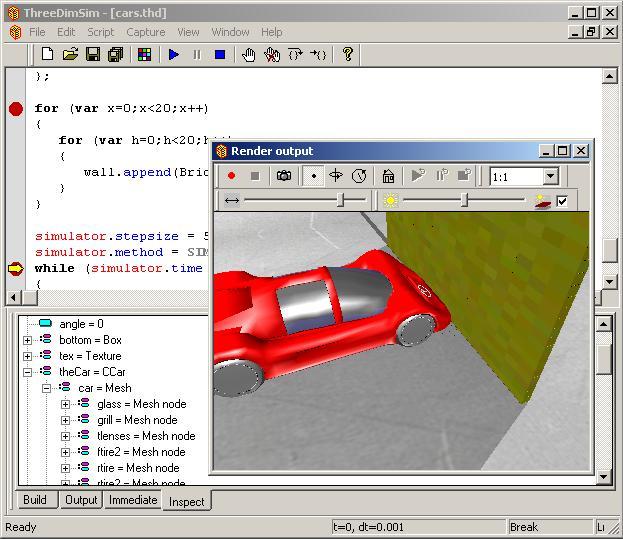The image size is (623, 539).
Task: Pause the script from the main toolbar
Action: click(197, 54)
